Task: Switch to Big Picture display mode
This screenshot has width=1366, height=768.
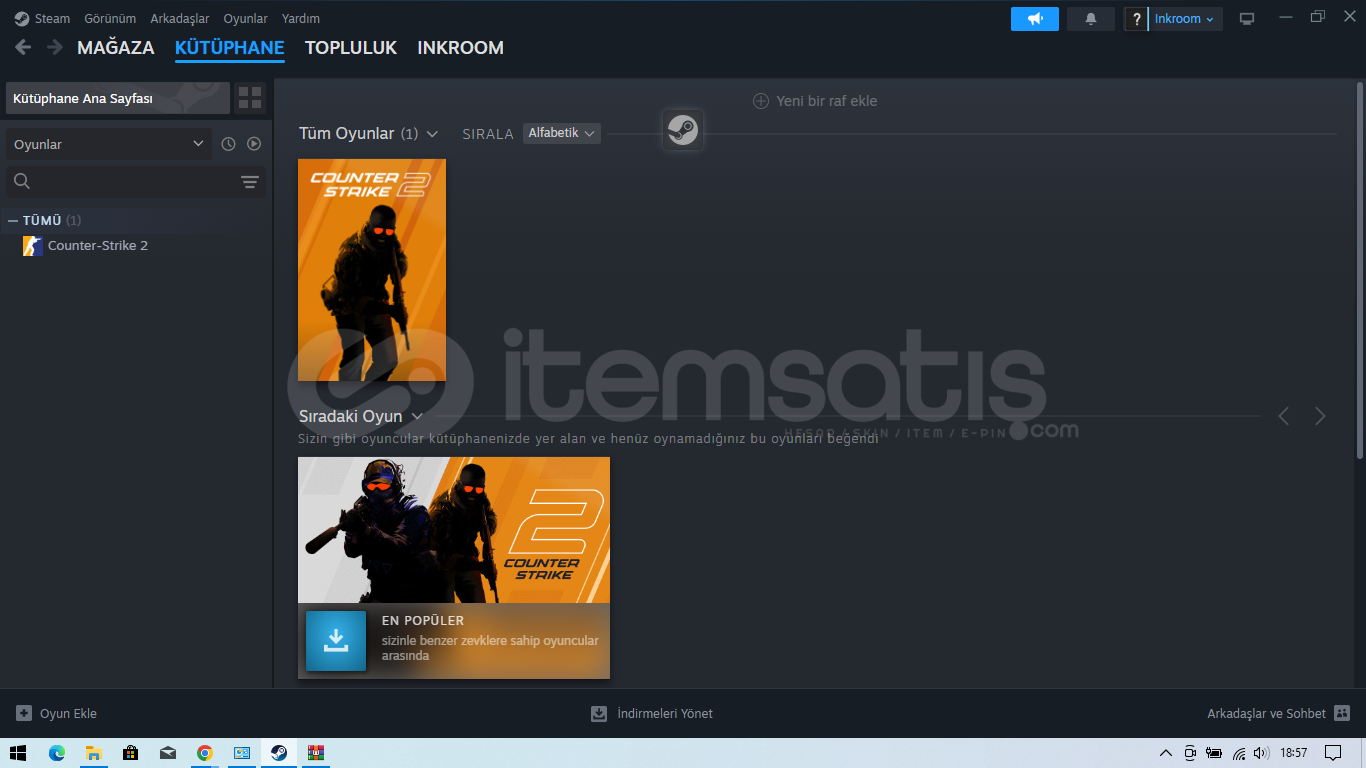Action: click(x=1247, y=19)
